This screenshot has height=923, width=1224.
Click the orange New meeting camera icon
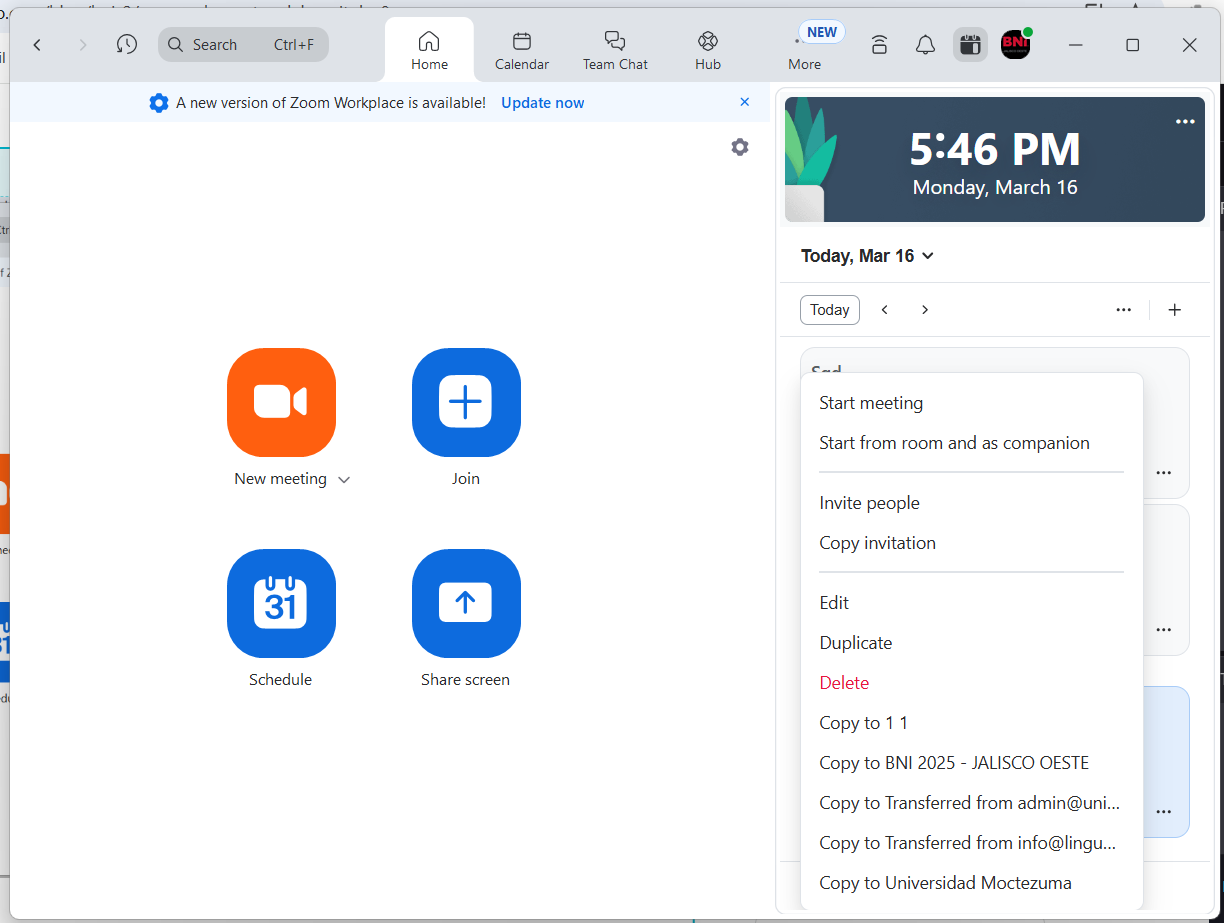click(281, 402)
